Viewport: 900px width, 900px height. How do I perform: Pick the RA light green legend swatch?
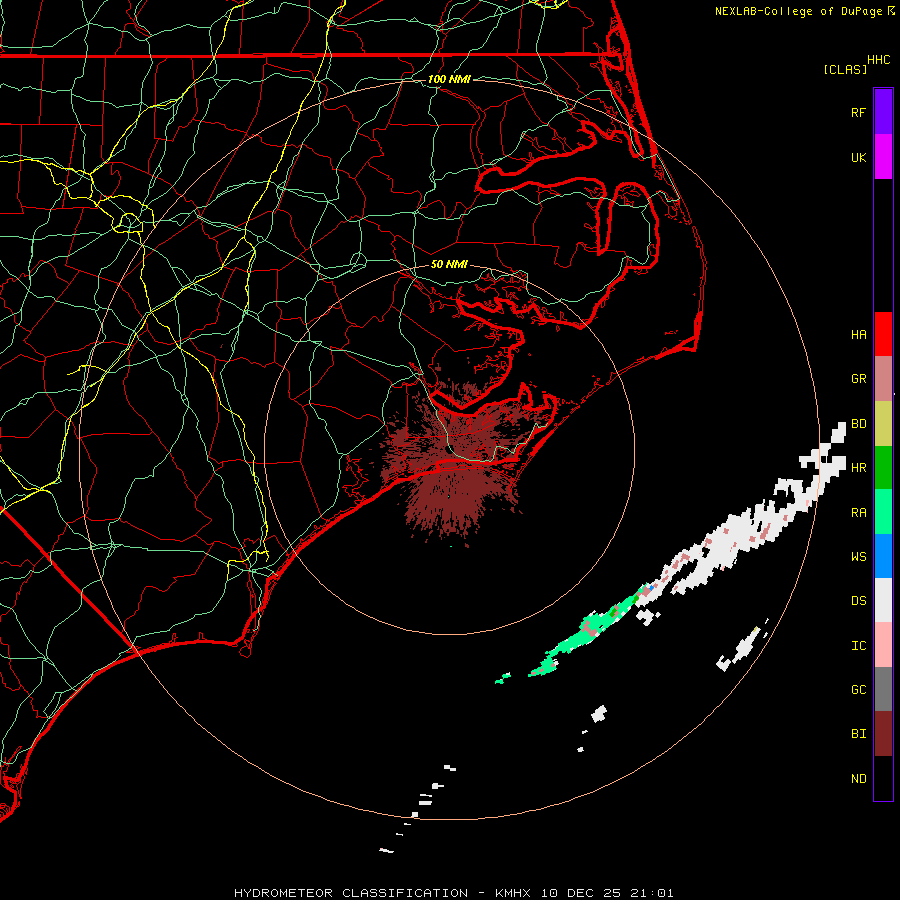tap(883, 512)
